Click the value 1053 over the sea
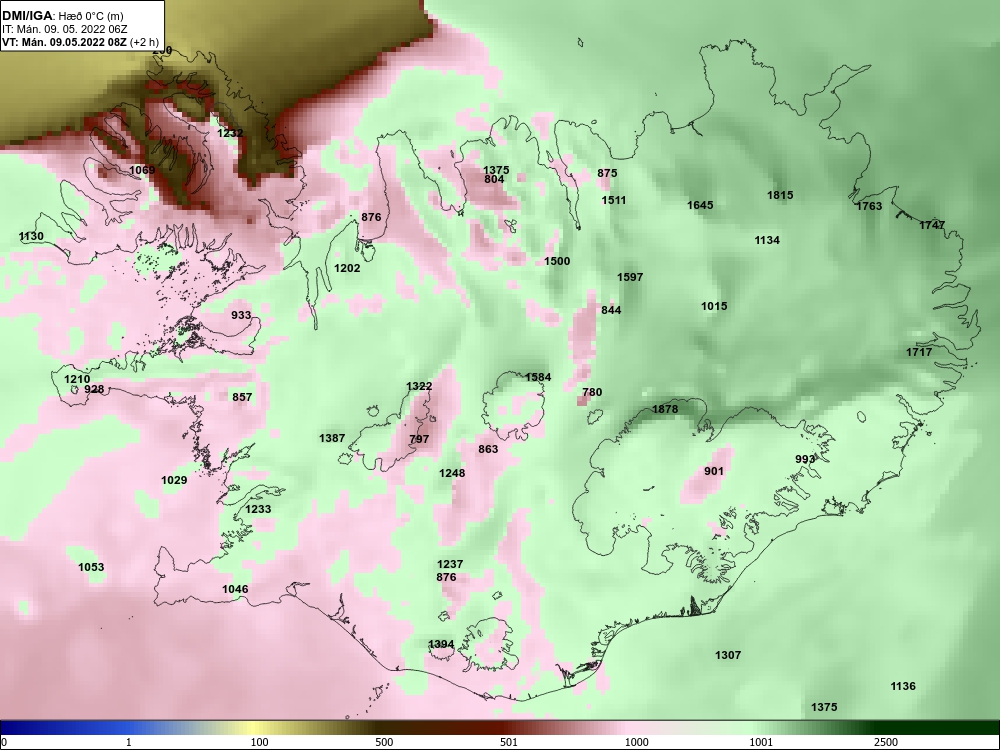 [91, 567]
